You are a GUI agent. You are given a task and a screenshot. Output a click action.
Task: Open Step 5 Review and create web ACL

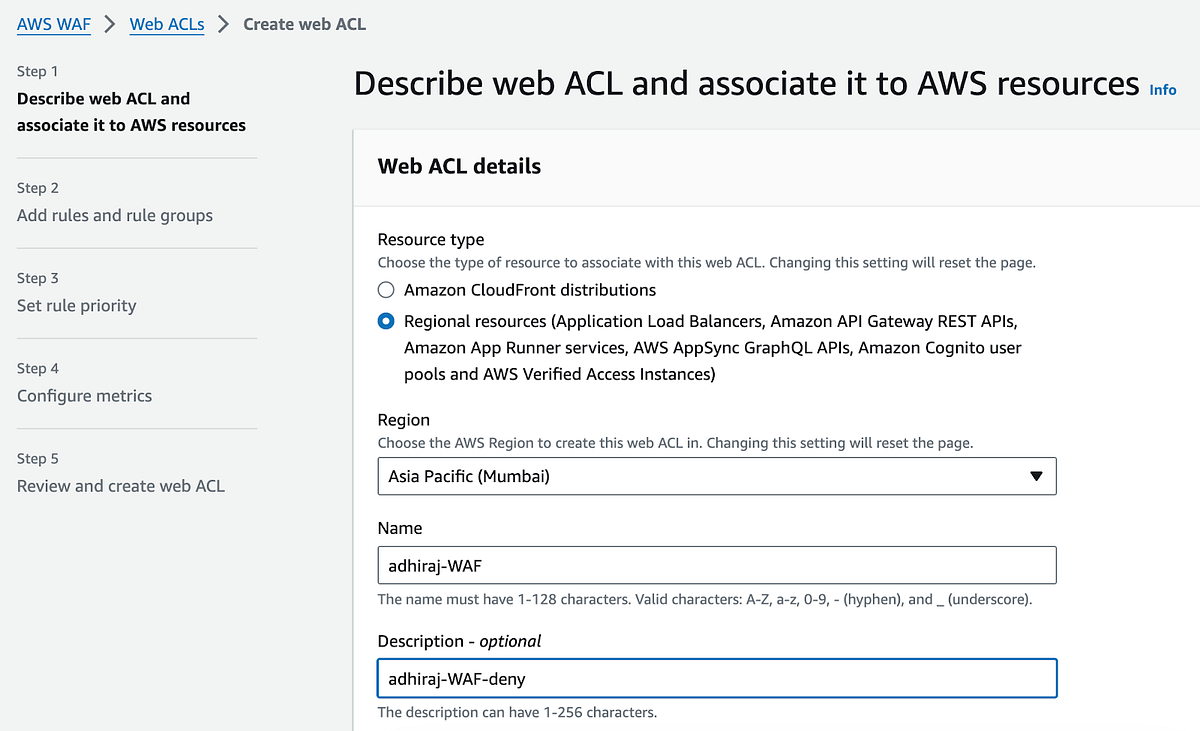point(120,485)
